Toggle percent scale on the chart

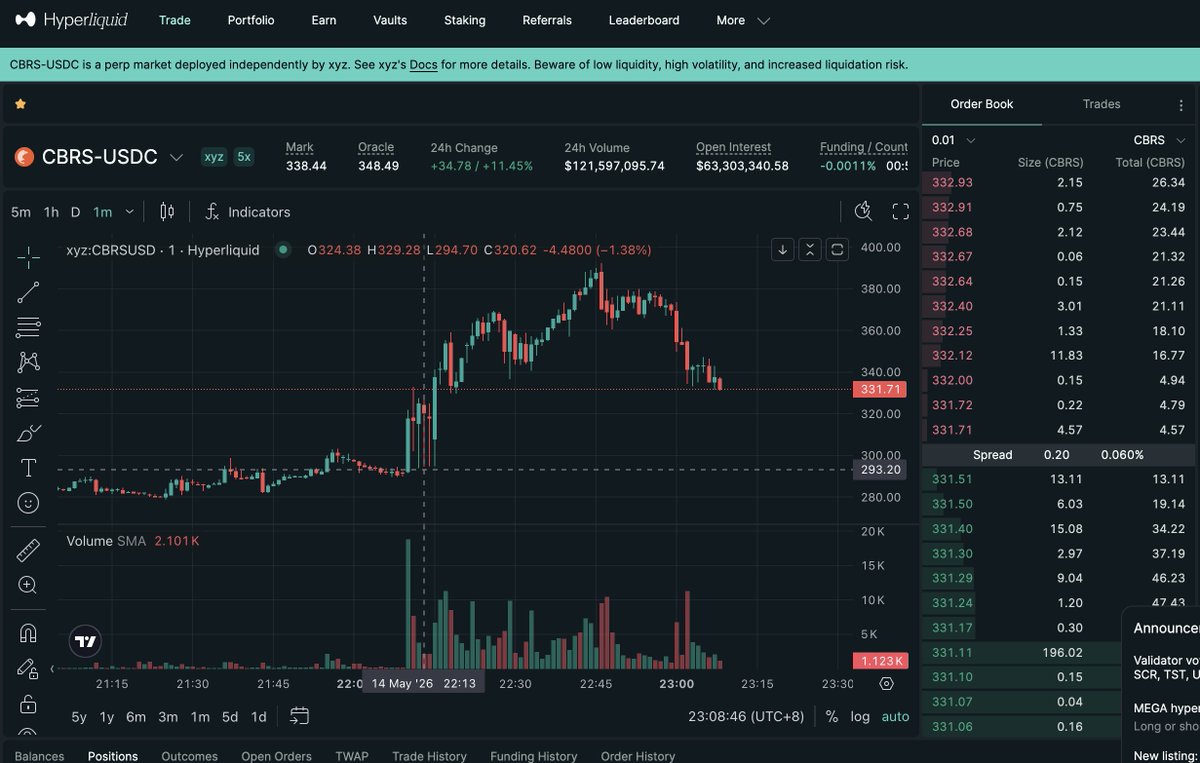[x=831, y=717]
